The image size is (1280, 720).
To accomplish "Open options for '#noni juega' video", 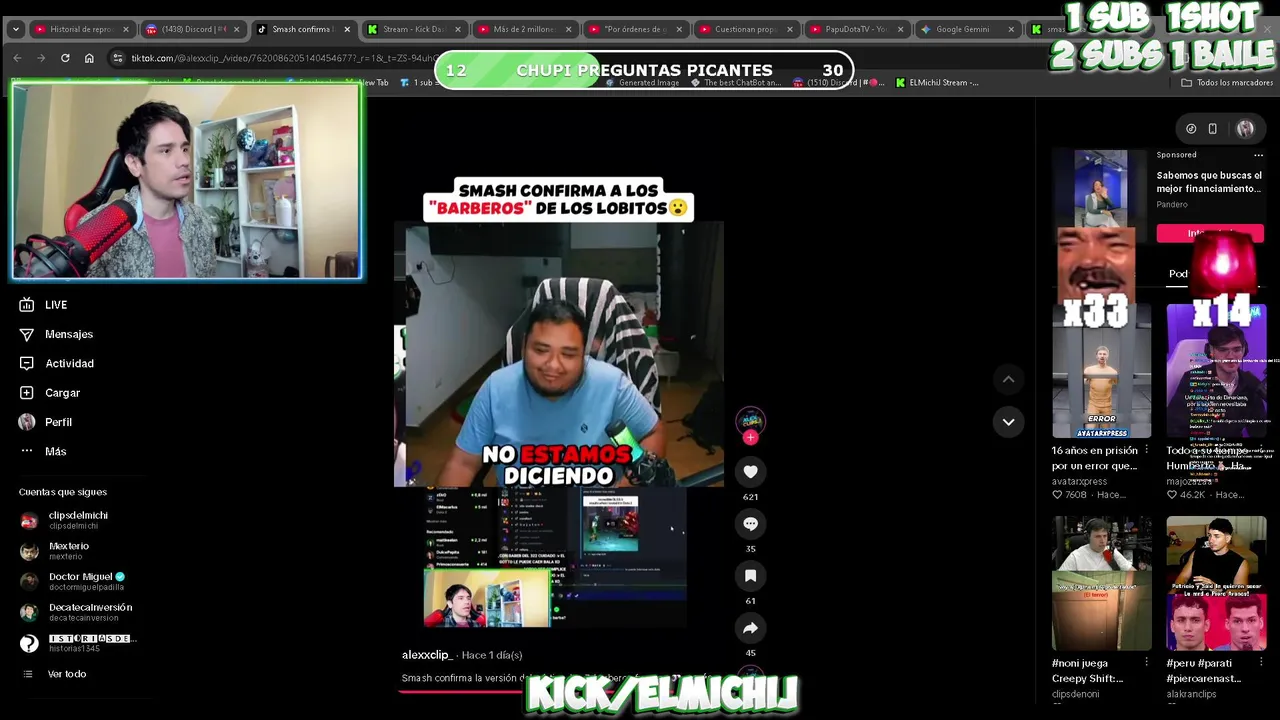I will click(1145, 662).
